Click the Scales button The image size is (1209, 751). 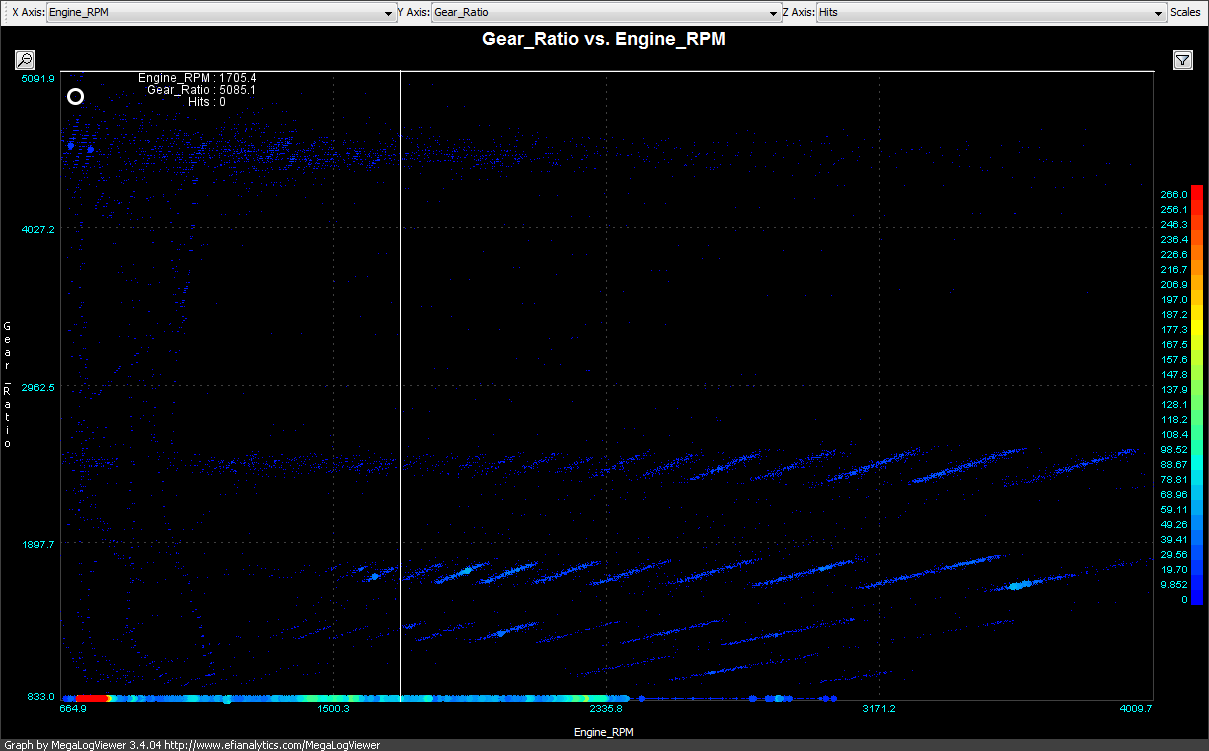click(1184, 13)
